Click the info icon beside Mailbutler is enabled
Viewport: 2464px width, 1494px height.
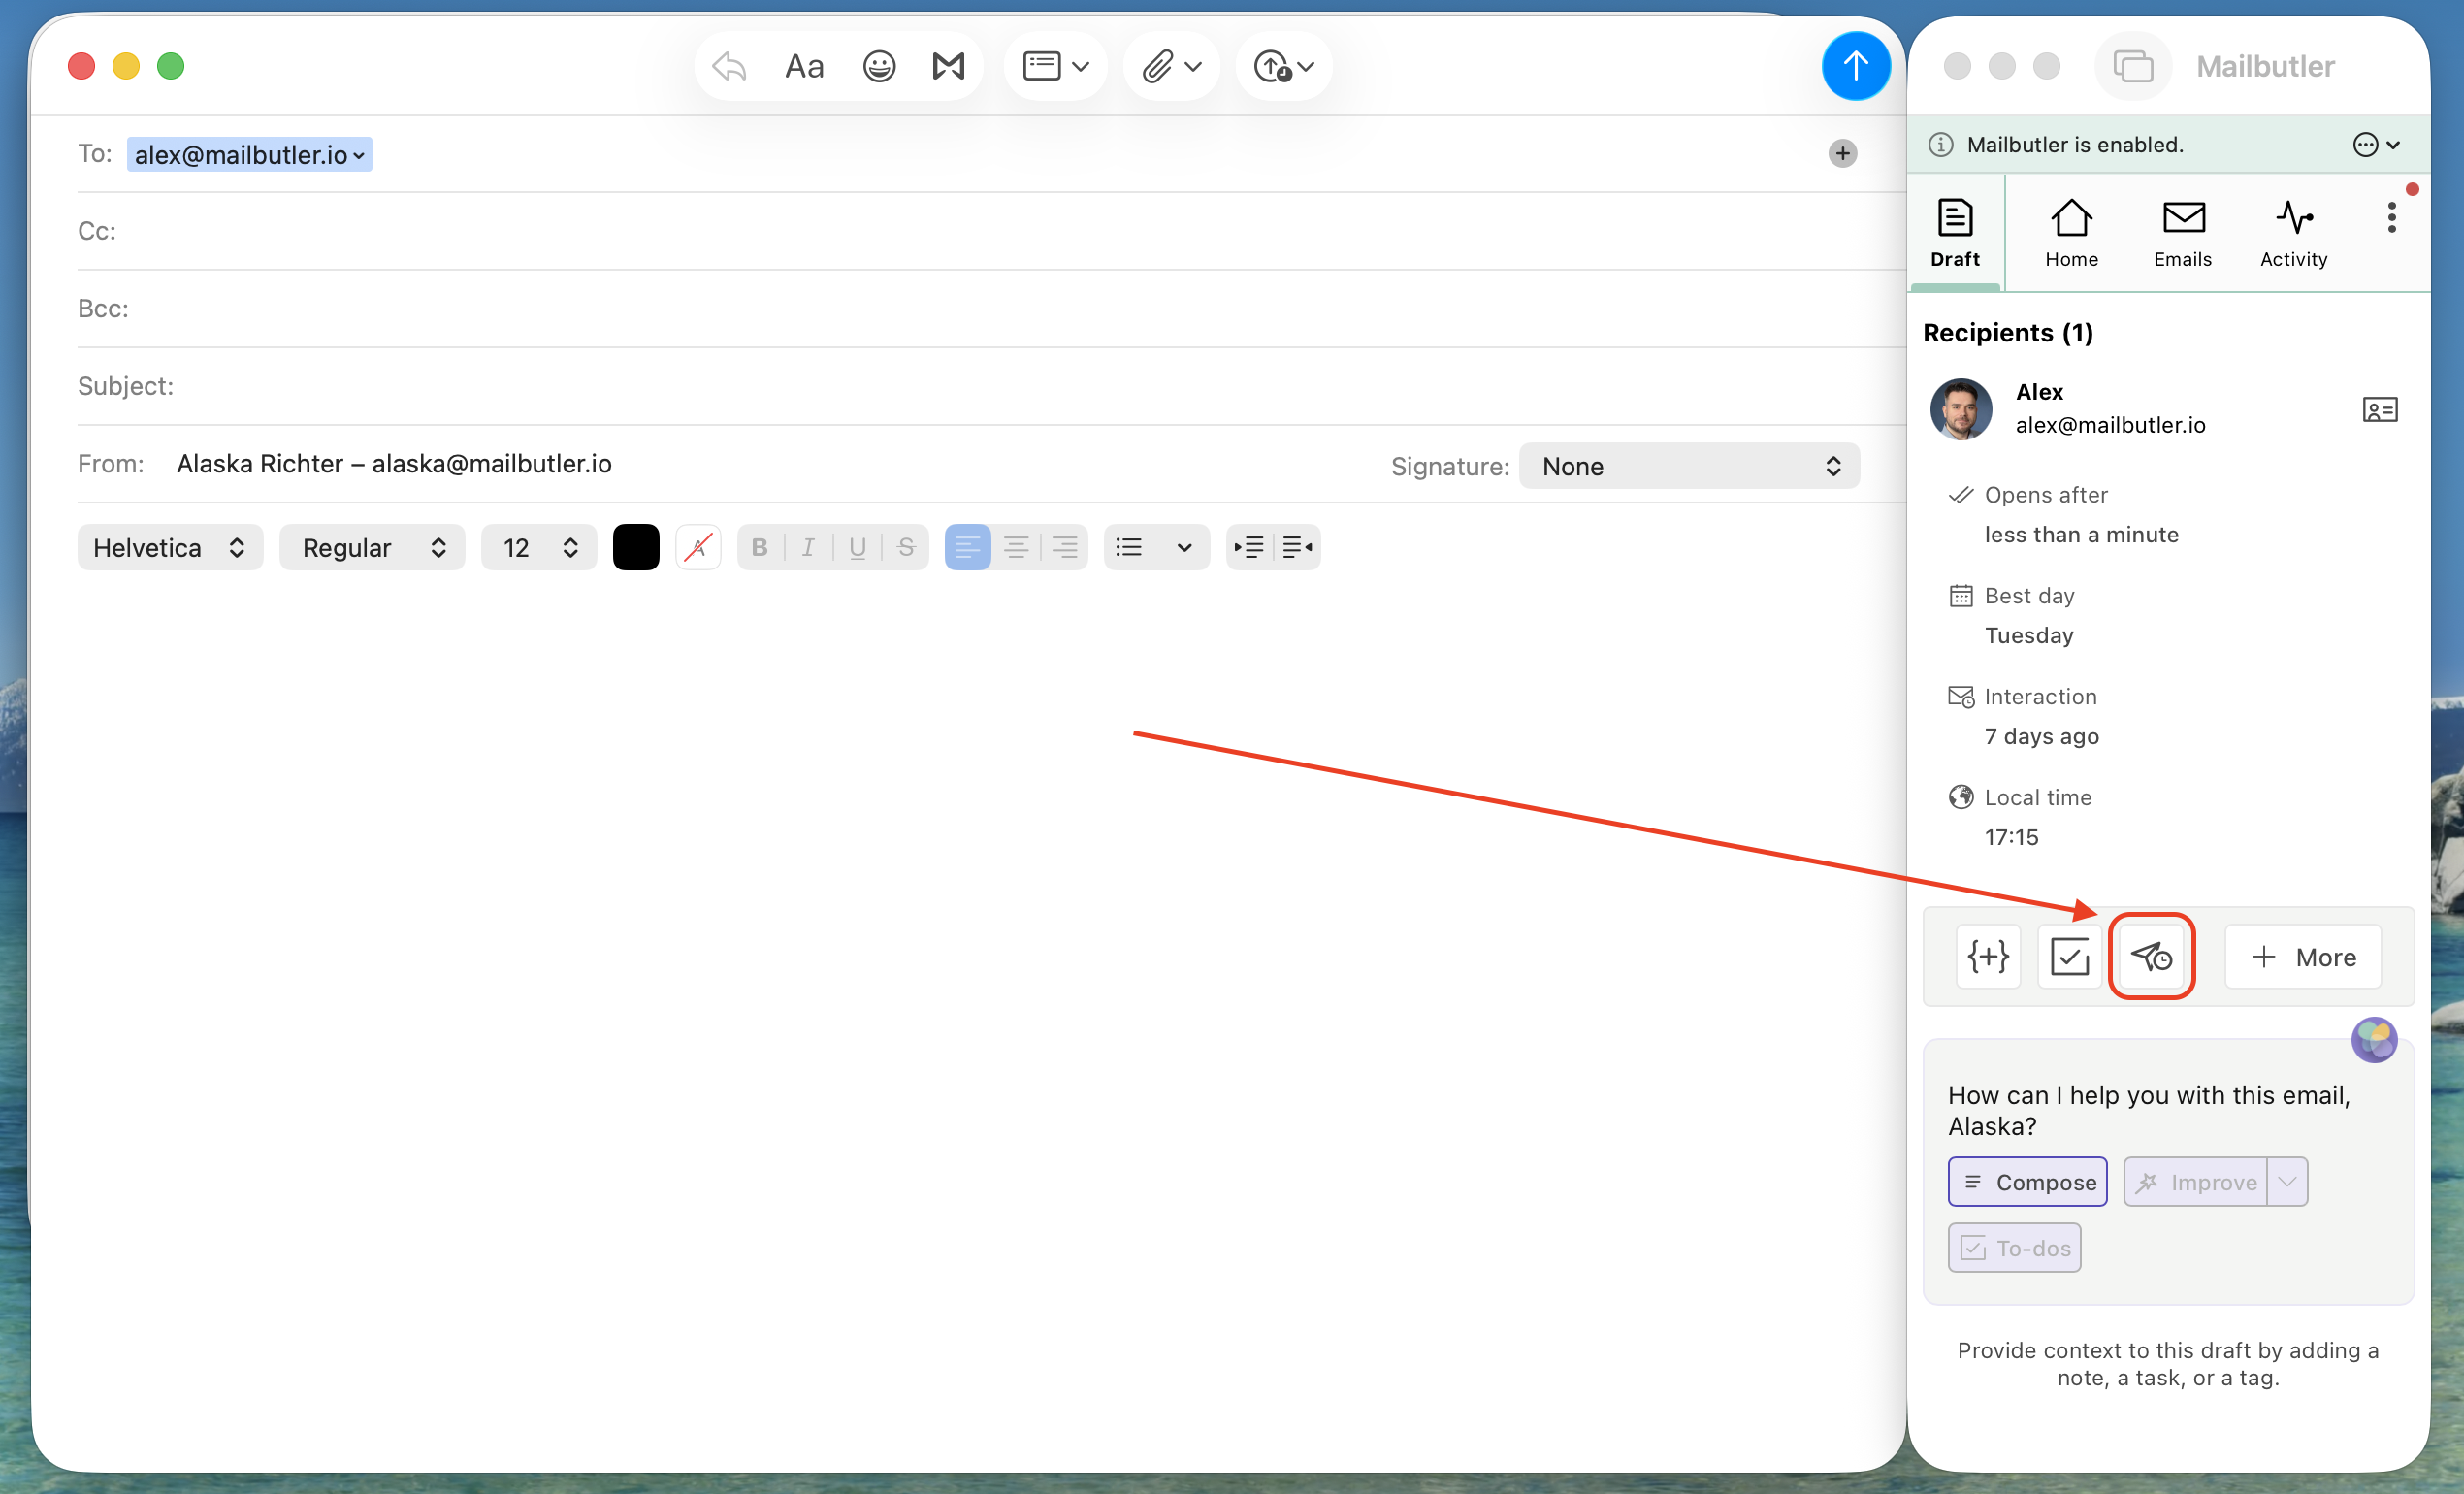[x=1940, y=145]
